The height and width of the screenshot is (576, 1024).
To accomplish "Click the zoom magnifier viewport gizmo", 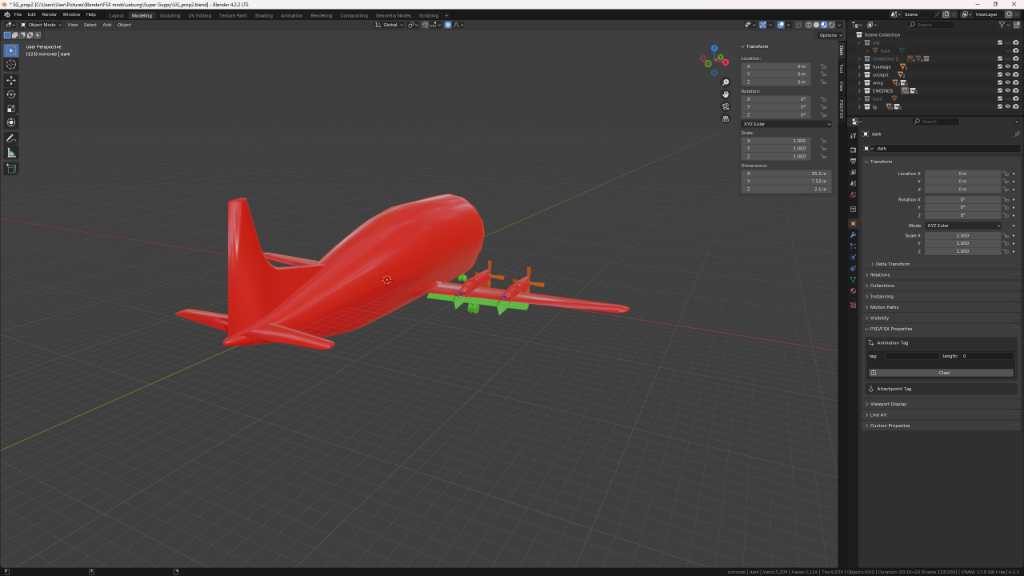I will pos(725,82).
